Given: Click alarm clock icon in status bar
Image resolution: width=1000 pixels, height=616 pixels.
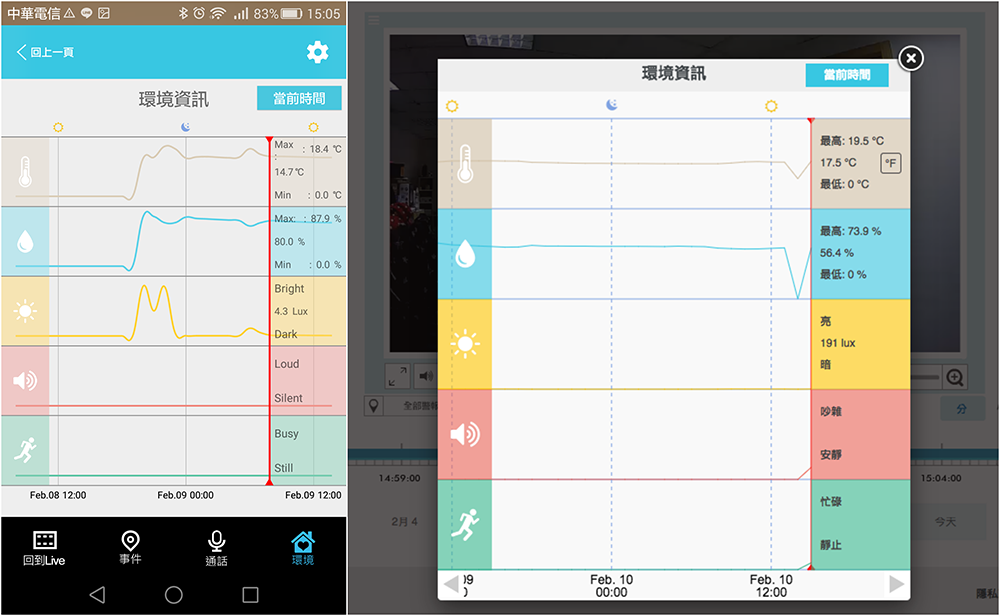Looking at the screenshot, I should coord(199,13).
